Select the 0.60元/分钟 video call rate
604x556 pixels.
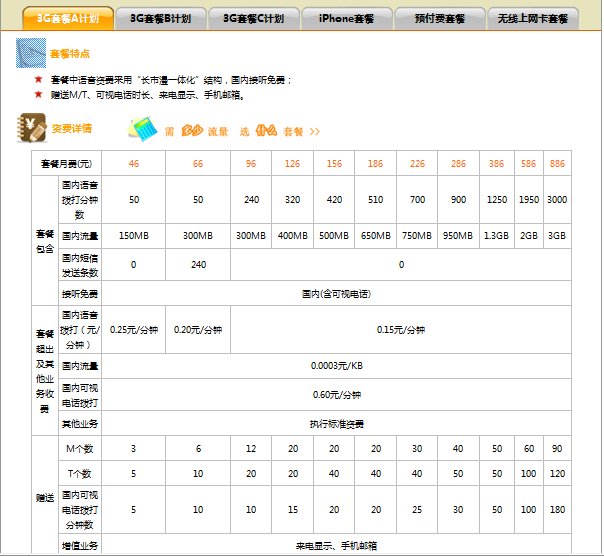click(x=337, y=395)
